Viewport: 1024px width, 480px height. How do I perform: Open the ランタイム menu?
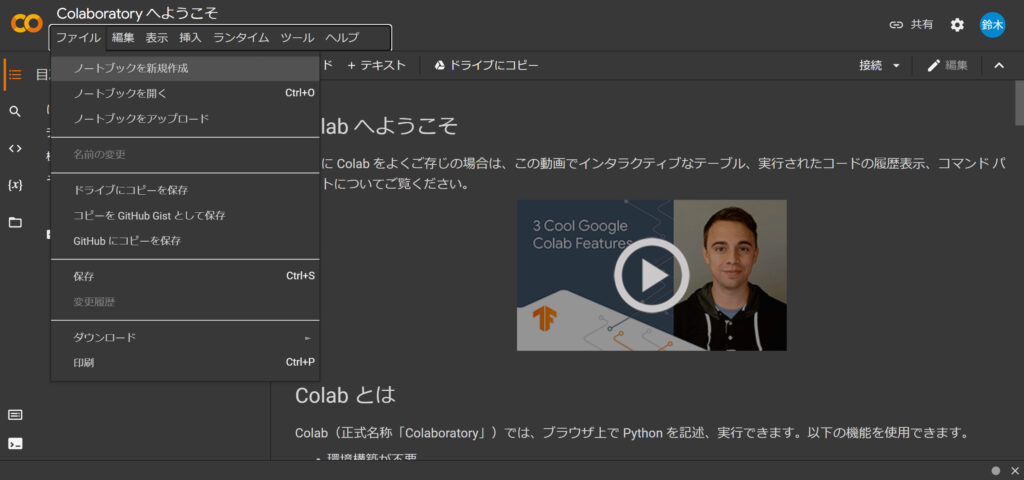(241, 38)
